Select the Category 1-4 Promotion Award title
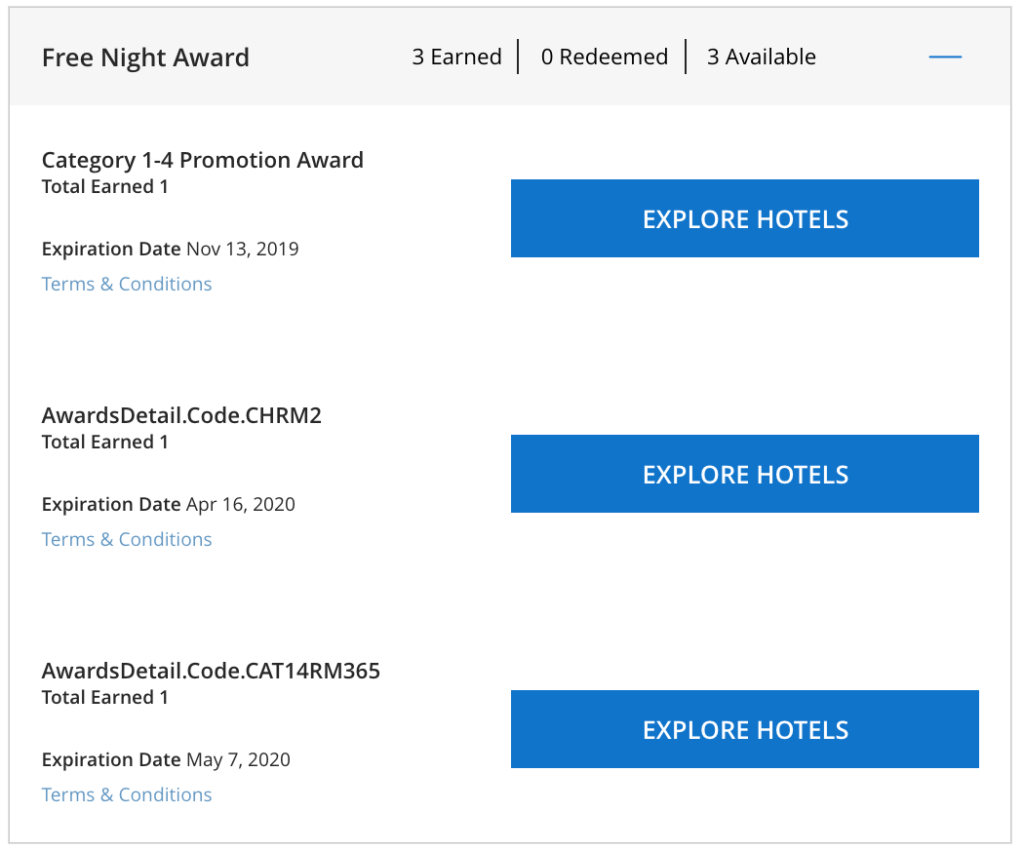1024x850 pixels. pos(202,160)
